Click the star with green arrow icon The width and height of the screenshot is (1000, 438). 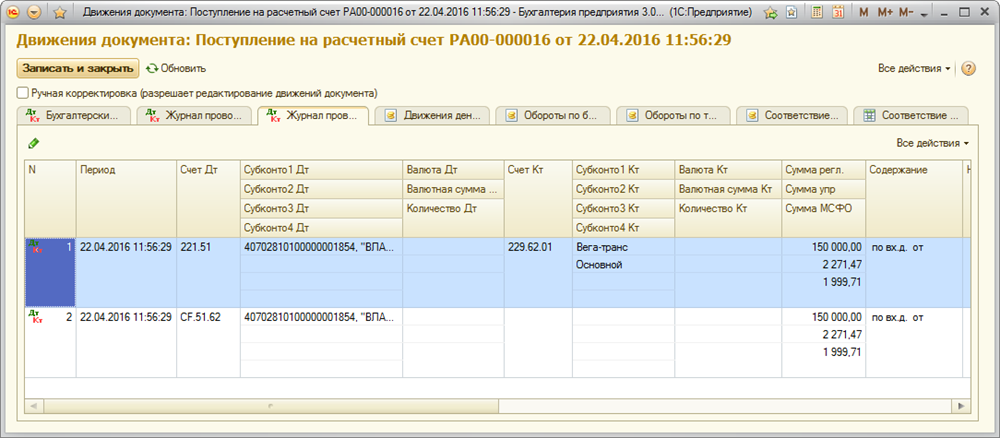click(x=770, y=13)
